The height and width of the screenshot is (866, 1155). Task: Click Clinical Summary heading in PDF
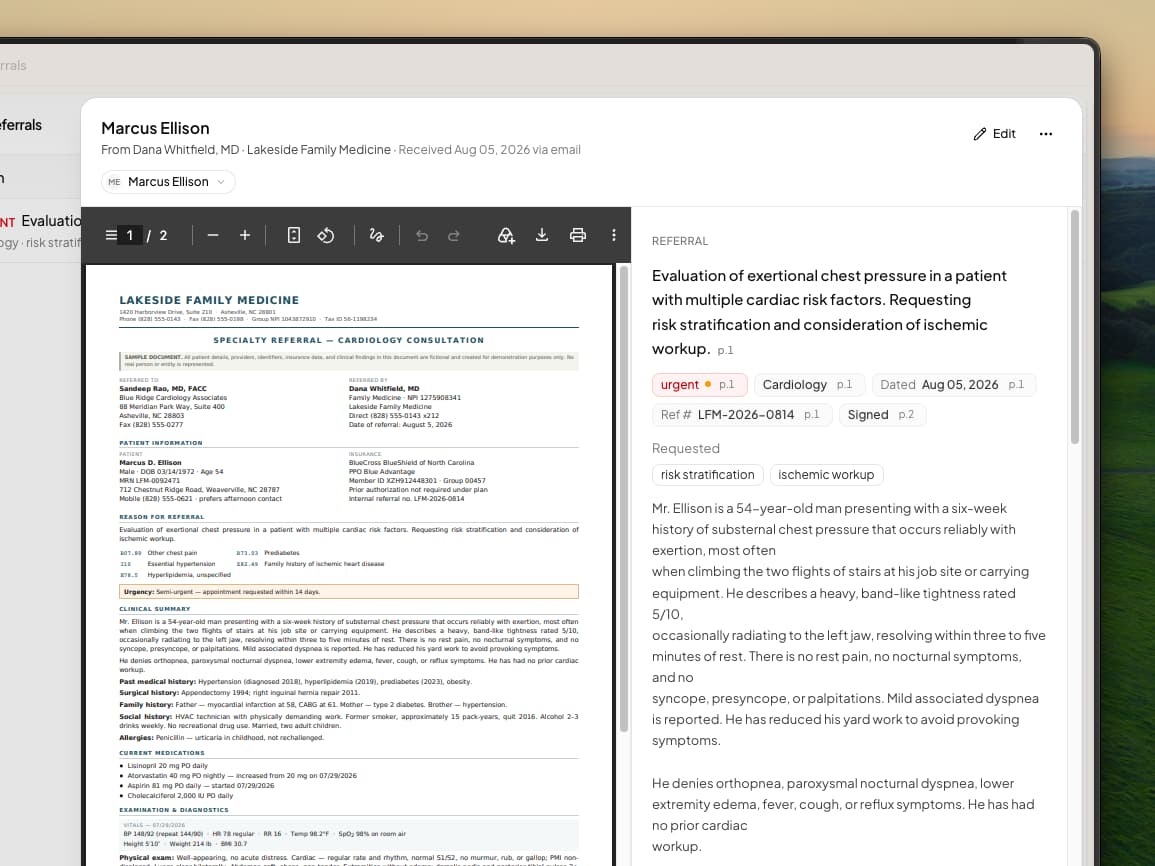155,609
